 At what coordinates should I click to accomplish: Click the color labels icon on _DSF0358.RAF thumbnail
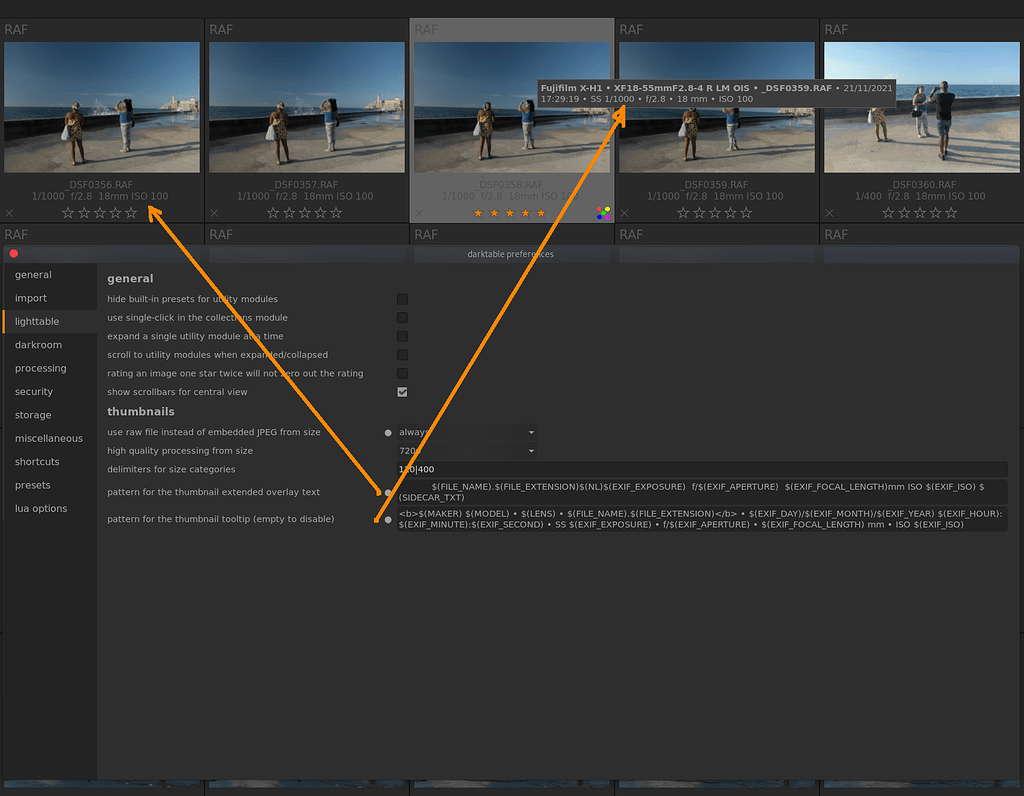(601, 212)
